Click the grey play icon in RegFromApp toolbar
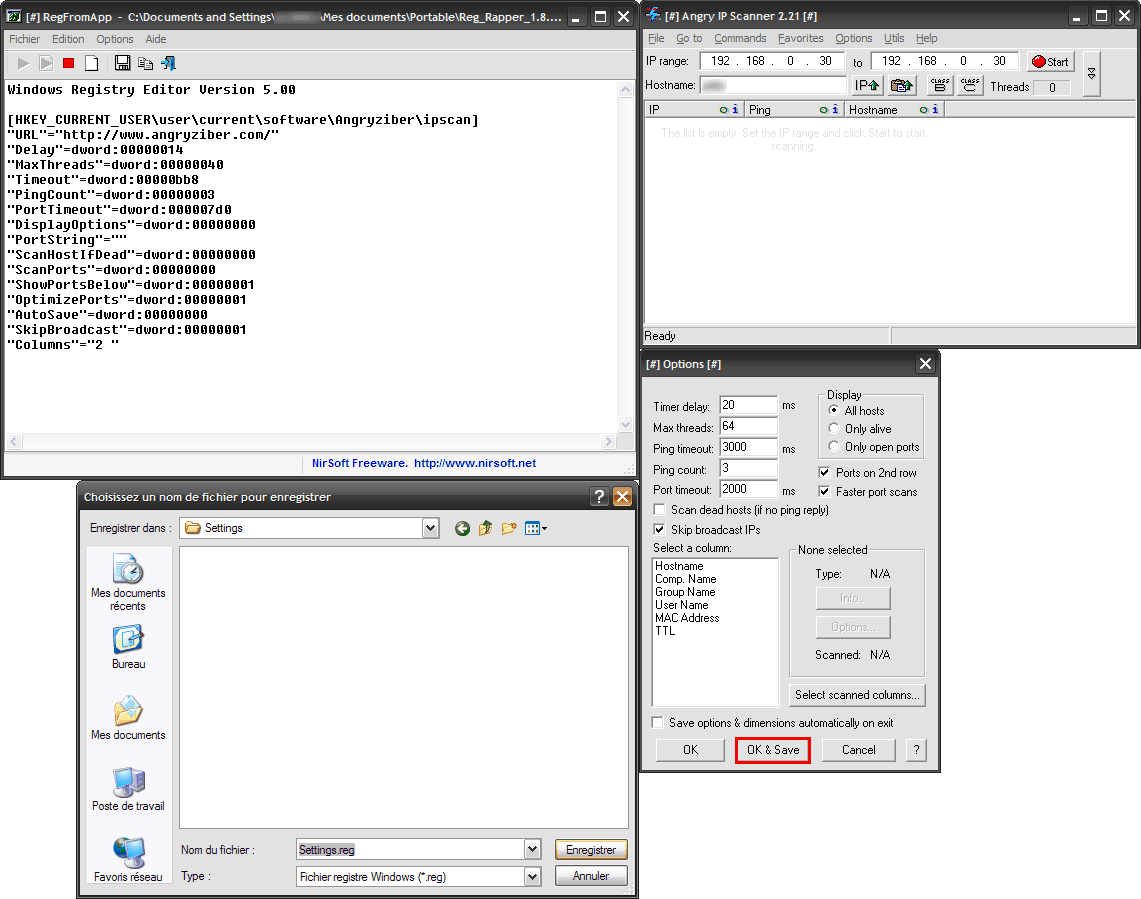1141x899 pixels. pyautogui.click(x=23, y=64)
